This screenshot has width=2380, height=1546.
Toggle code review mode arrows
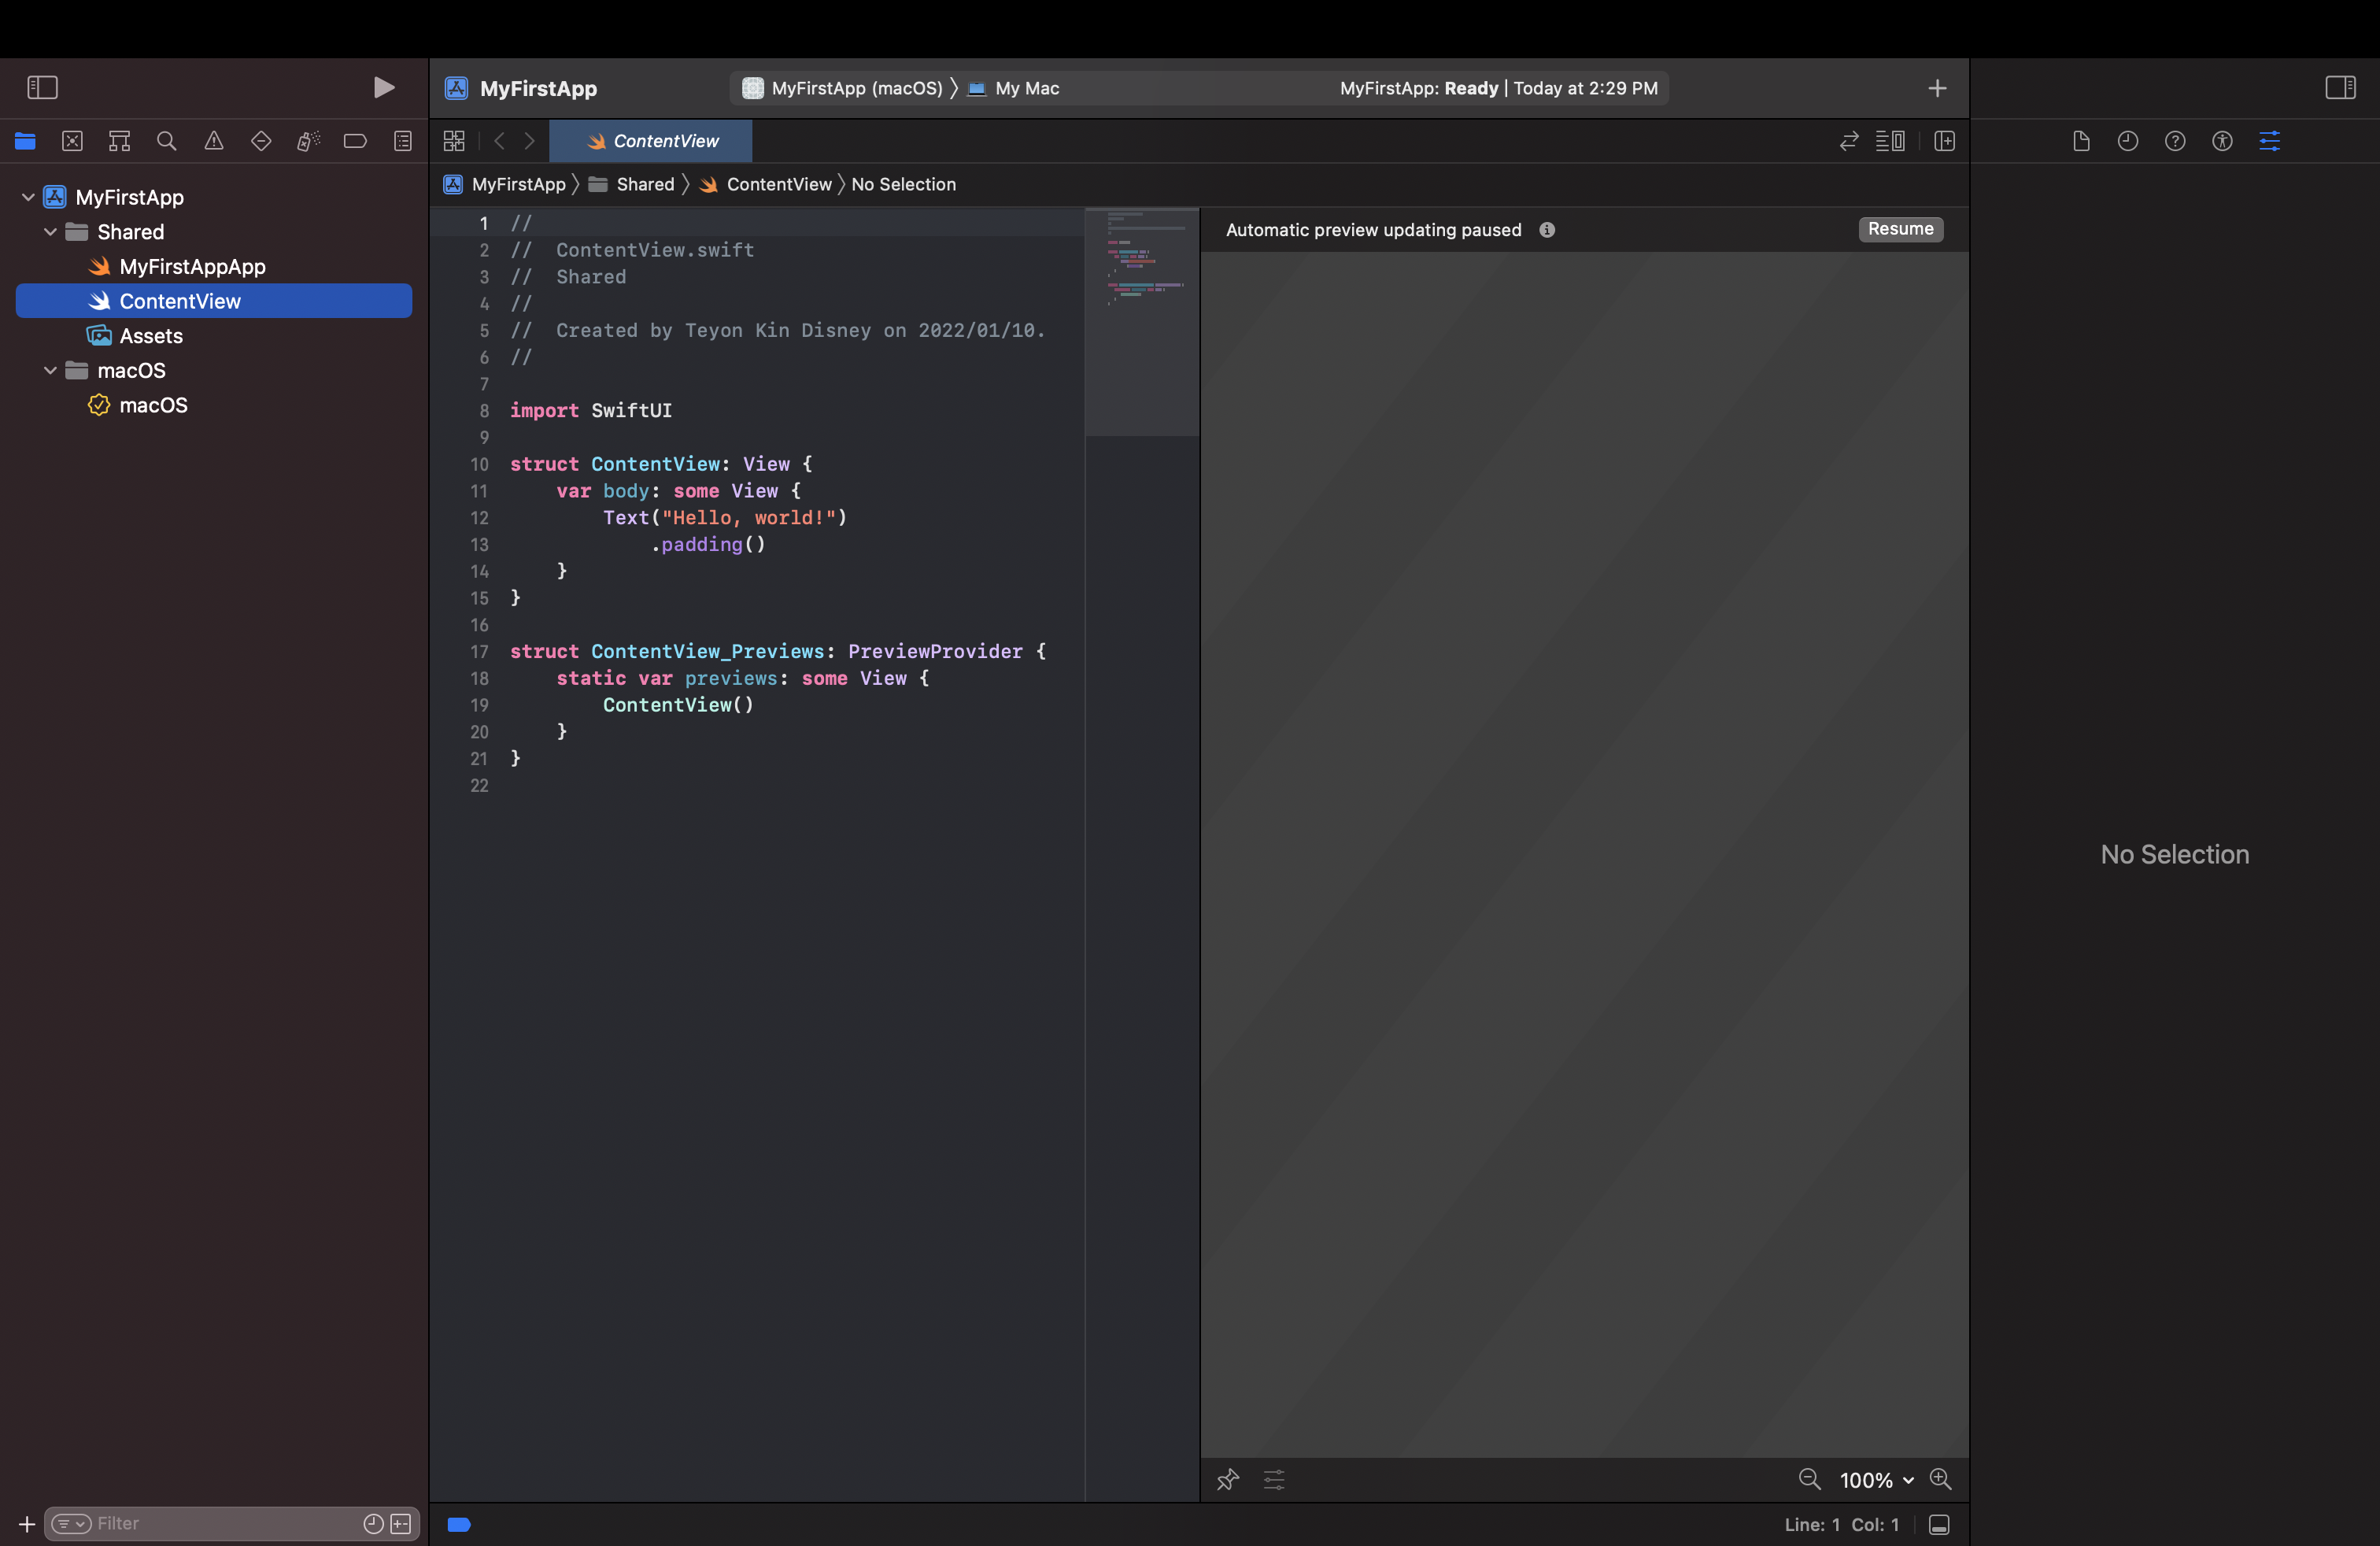pyautogui.click(x=1849, y=141)
